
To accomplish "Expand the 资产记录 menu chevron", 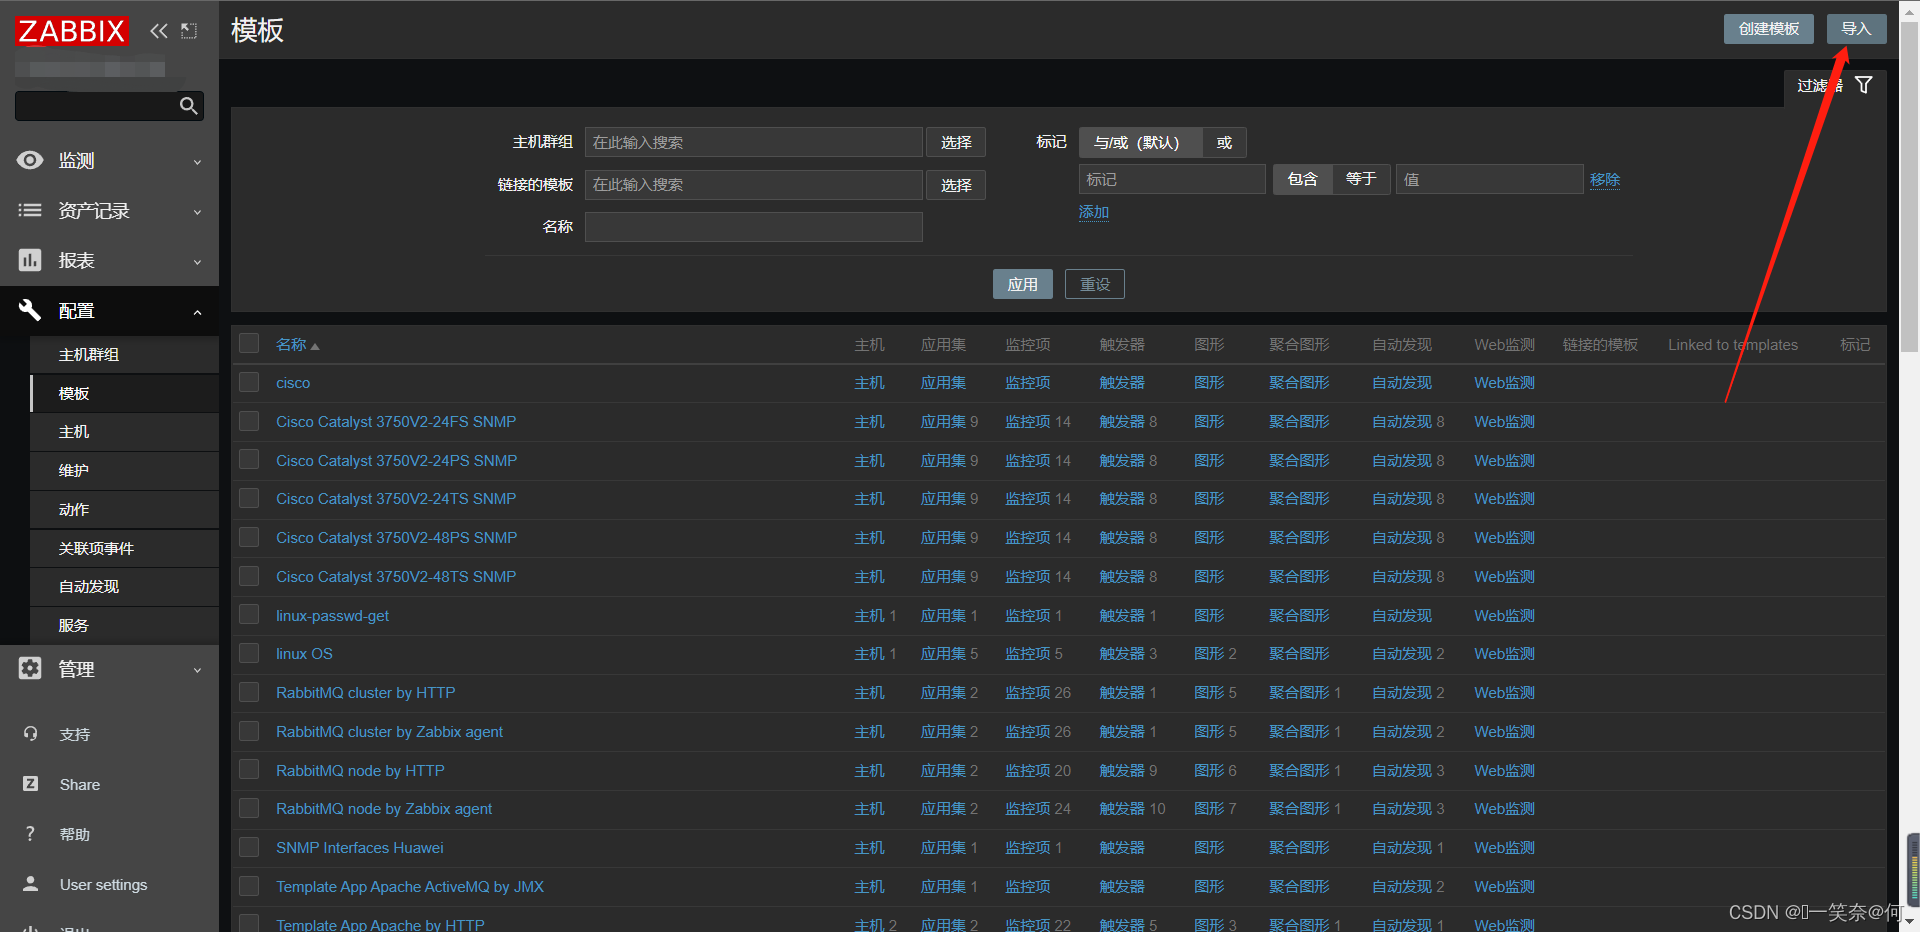I will tap(197, 212).
